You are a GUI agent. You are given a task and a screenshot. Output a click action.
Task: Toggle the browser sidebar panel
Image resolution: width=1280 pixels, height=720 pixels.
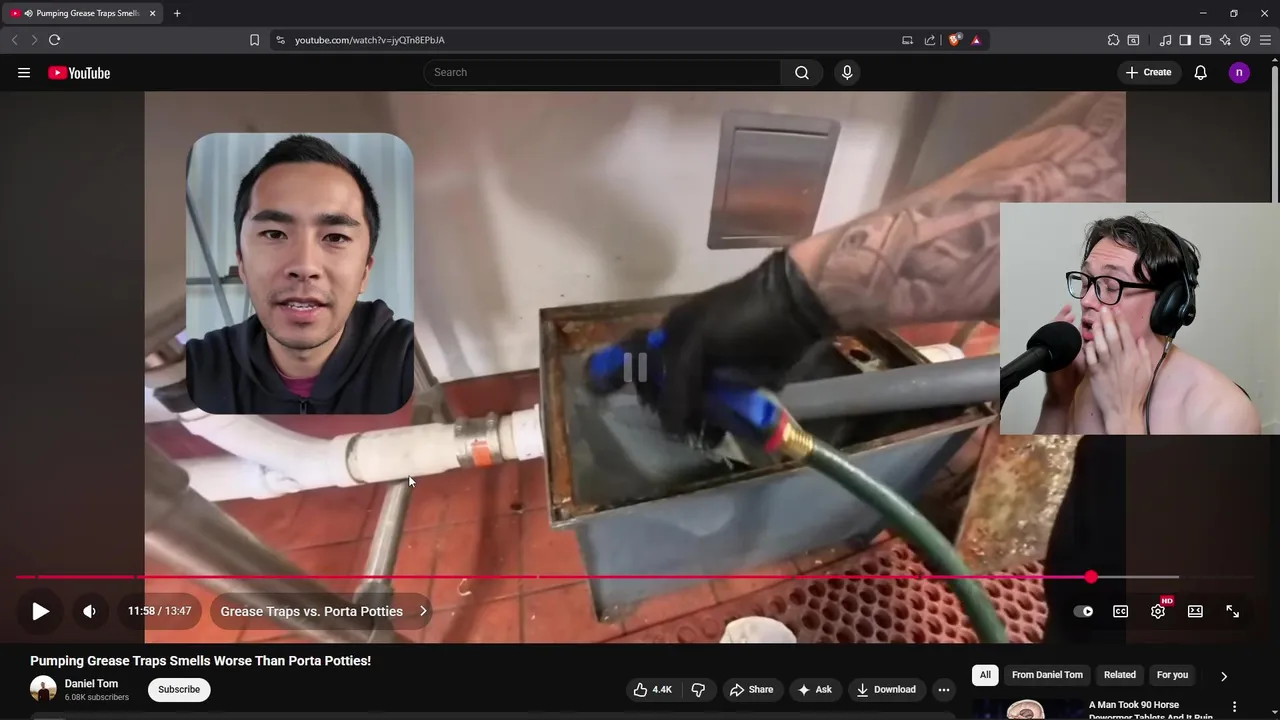click(x=1185, y=40)
